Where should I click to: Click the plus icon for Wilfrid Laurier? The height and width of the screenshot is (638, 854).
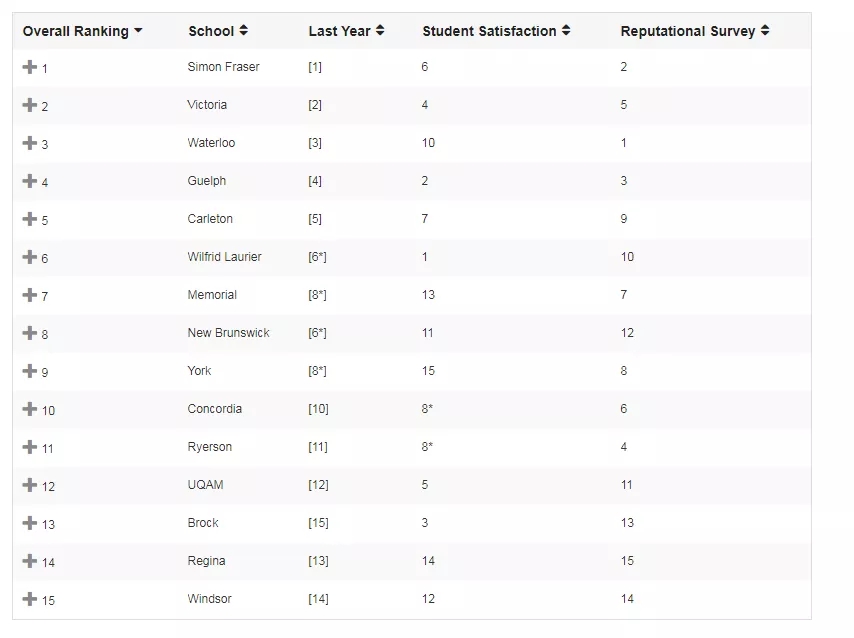click(29, 257)
